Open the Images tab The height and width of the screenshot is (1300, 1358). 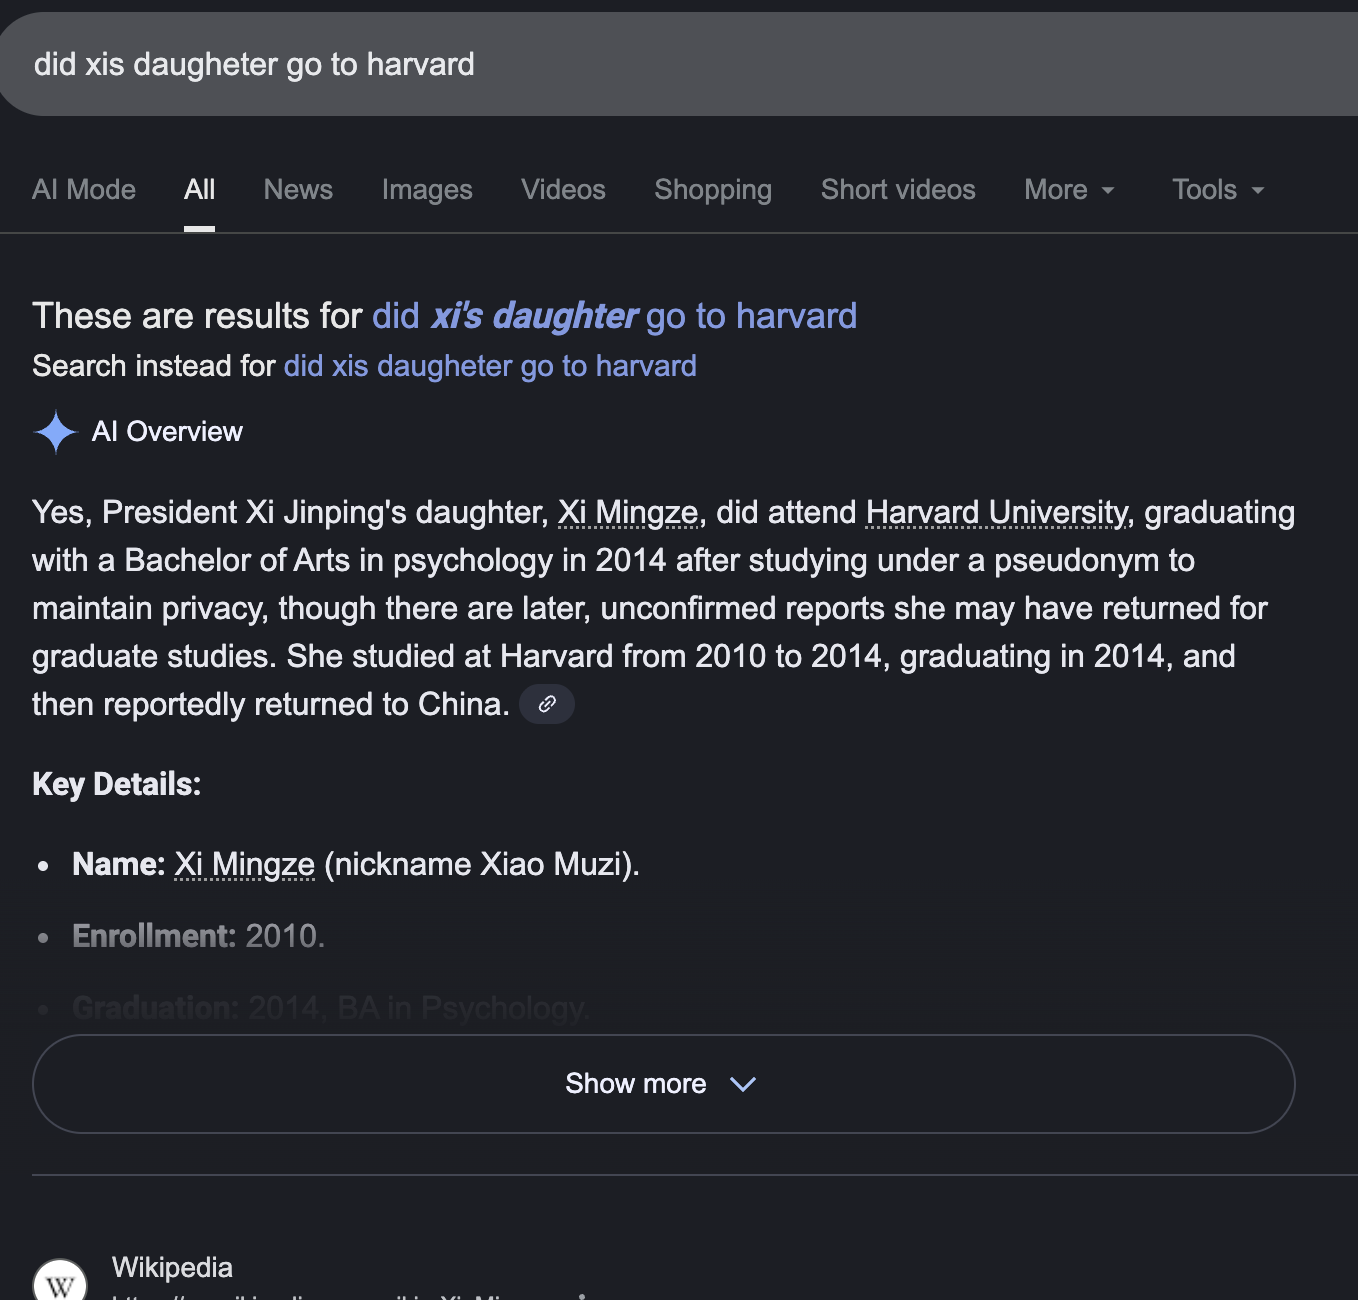427,190
